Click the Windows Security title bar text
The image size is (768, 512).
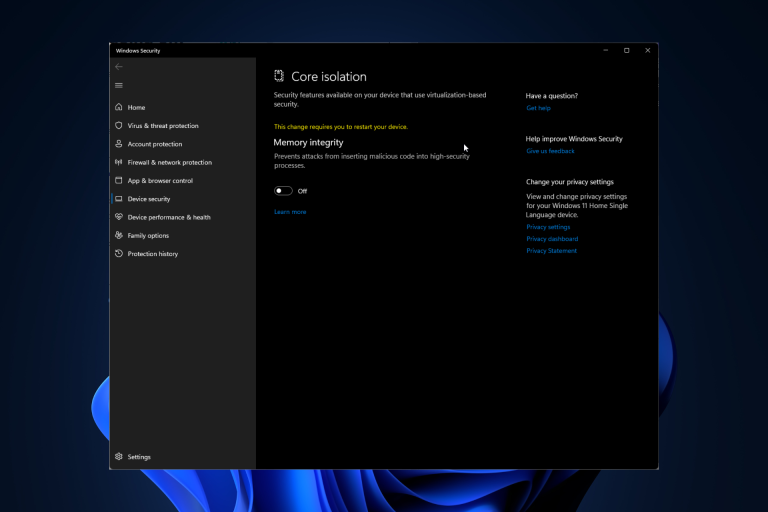click(138, 50)
